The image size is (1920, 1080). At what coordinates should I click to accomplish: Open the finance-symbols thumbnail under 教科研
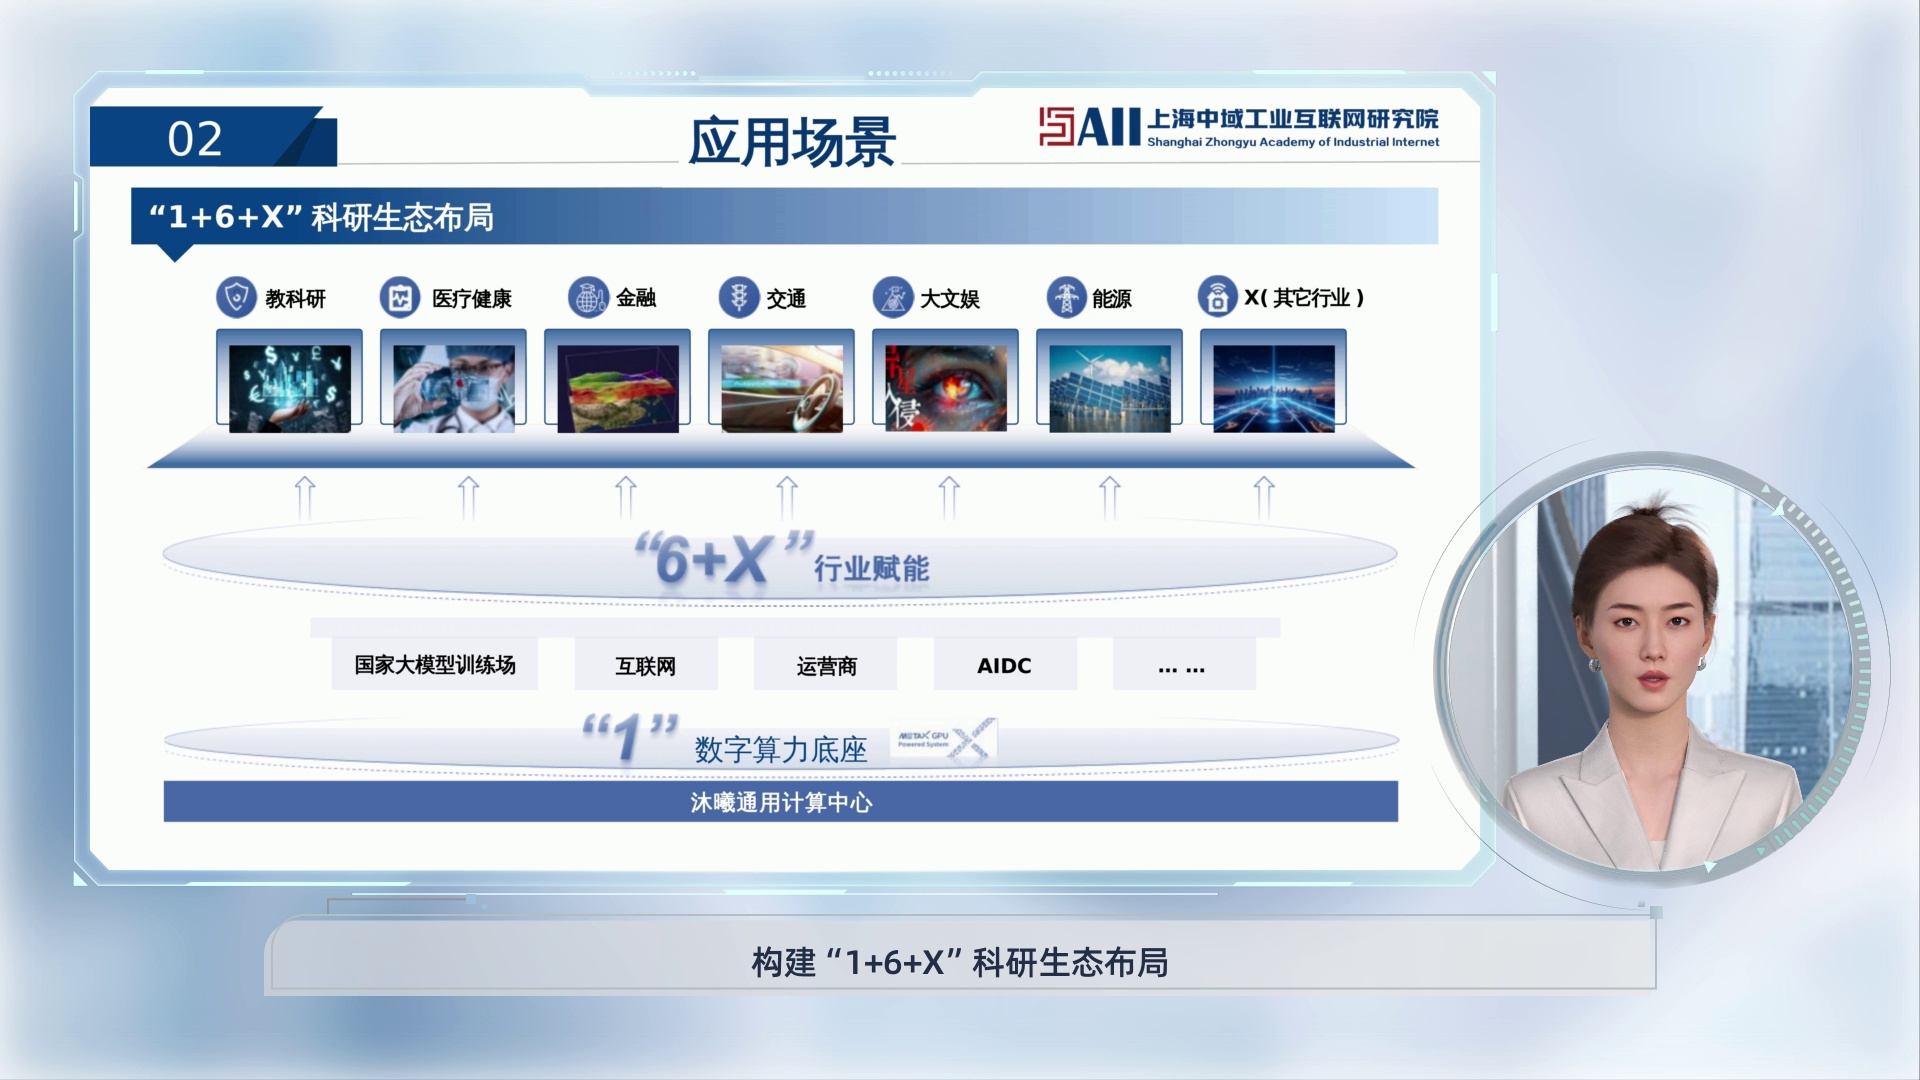(x=289, y=388)
